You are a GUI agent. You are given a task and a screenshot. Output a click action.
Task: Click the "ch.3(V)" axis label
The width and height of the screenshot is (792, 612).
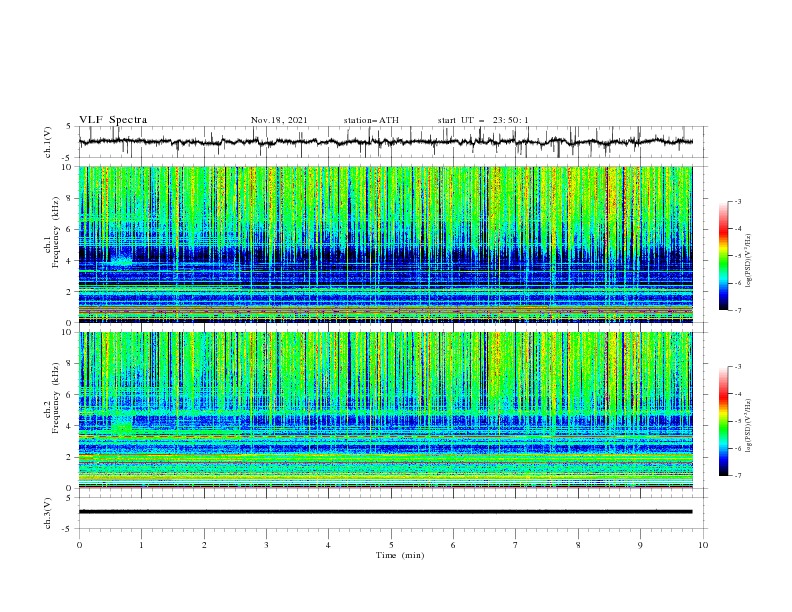pos(48,513)
